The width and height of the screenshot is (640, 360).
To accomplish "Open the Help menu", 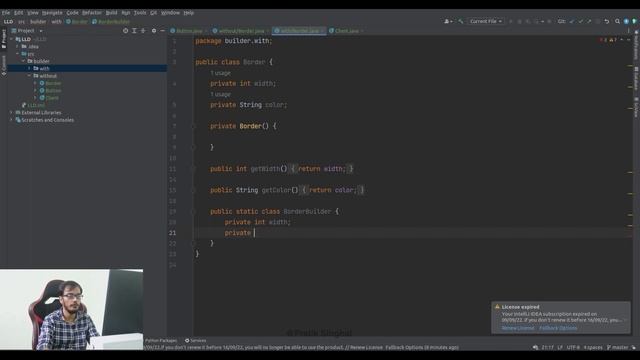I will pos(189,13).
